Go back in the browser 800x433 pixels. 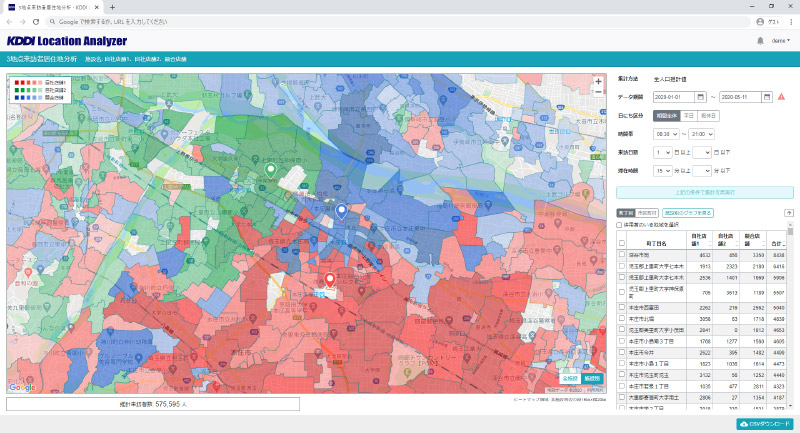9,22
